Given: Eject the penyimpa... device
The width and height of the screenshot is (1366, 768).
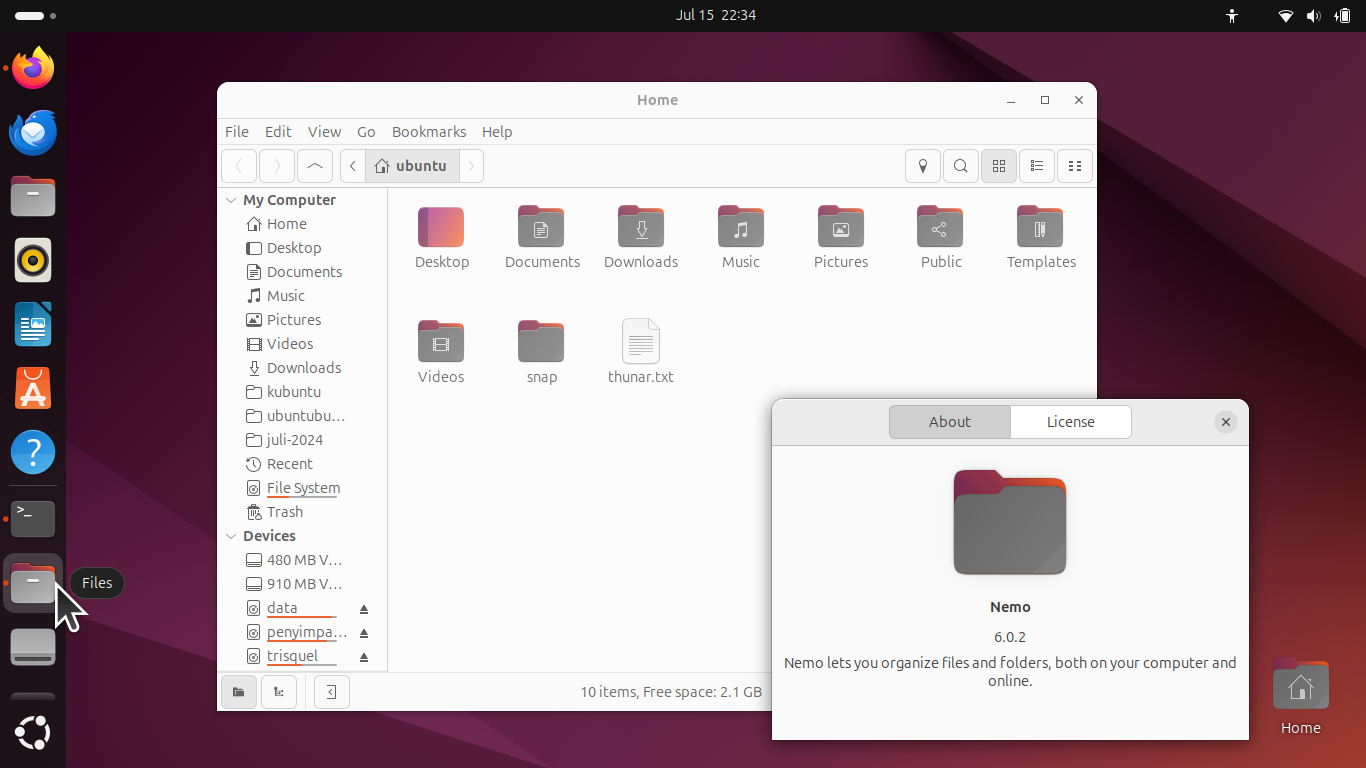Looking at the screenshot, I should pyautogui.click(x=364, y=632).
